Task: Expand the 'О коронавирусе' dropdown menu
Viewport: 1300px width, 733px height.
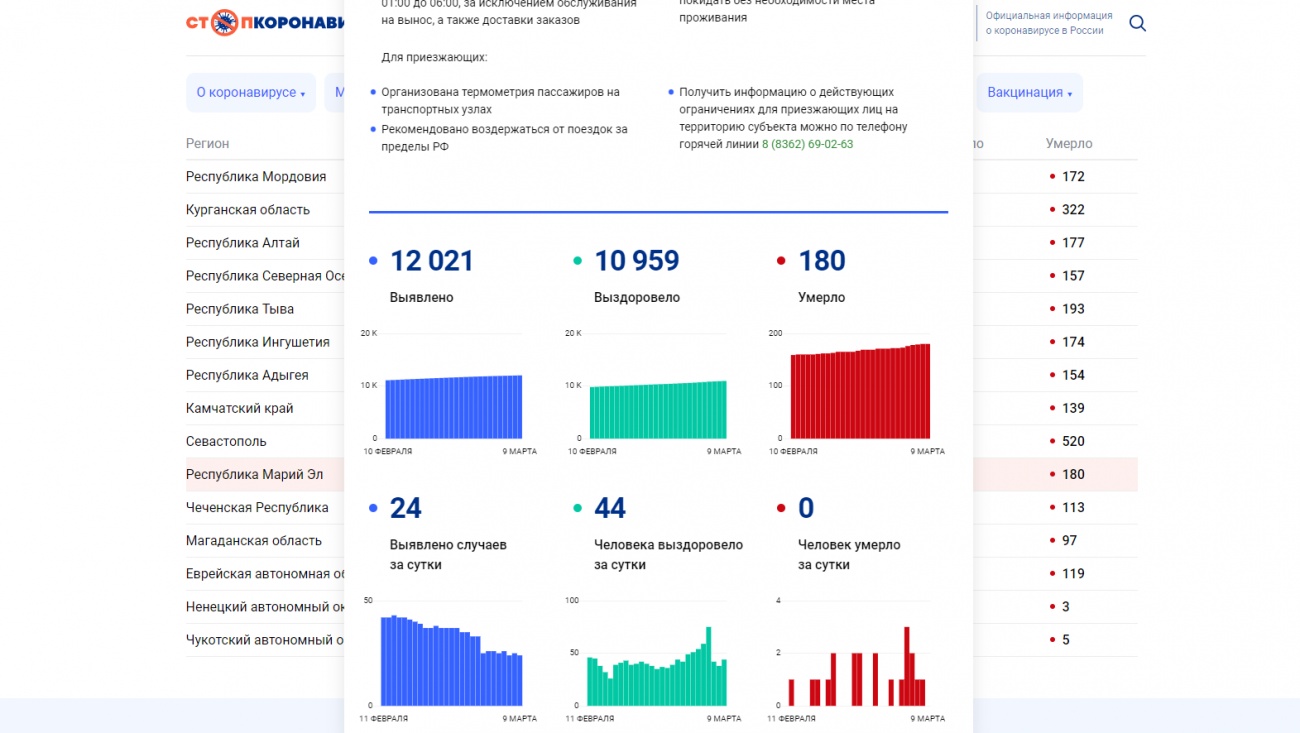Action: (250, 93)
